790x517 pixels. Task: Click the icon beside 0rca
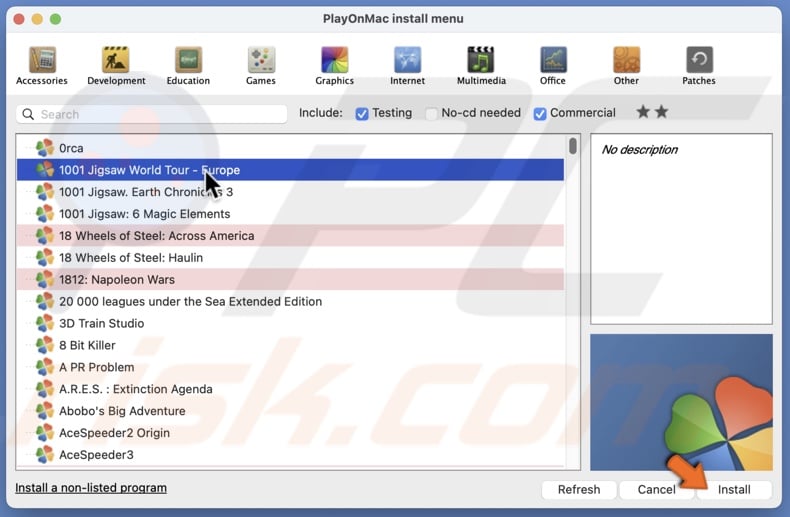(x=45, y=148)
